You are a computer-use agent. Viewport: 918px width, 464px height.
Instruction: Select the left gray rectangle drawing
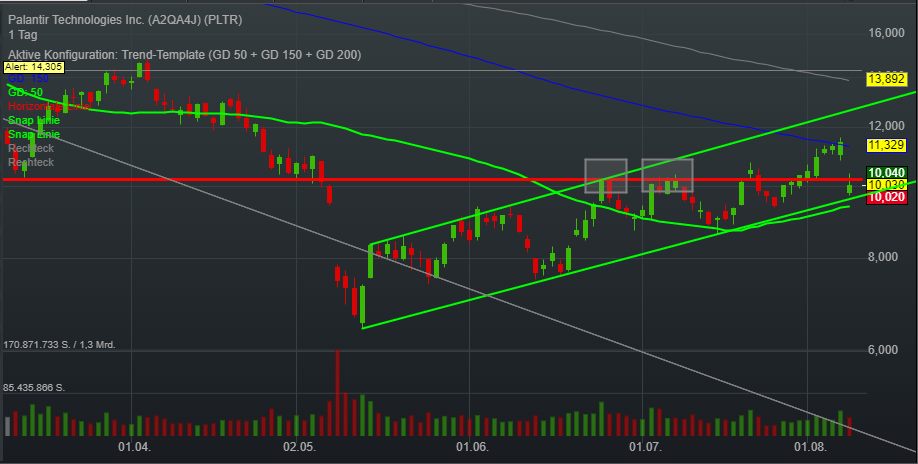[x=606, y=176]
